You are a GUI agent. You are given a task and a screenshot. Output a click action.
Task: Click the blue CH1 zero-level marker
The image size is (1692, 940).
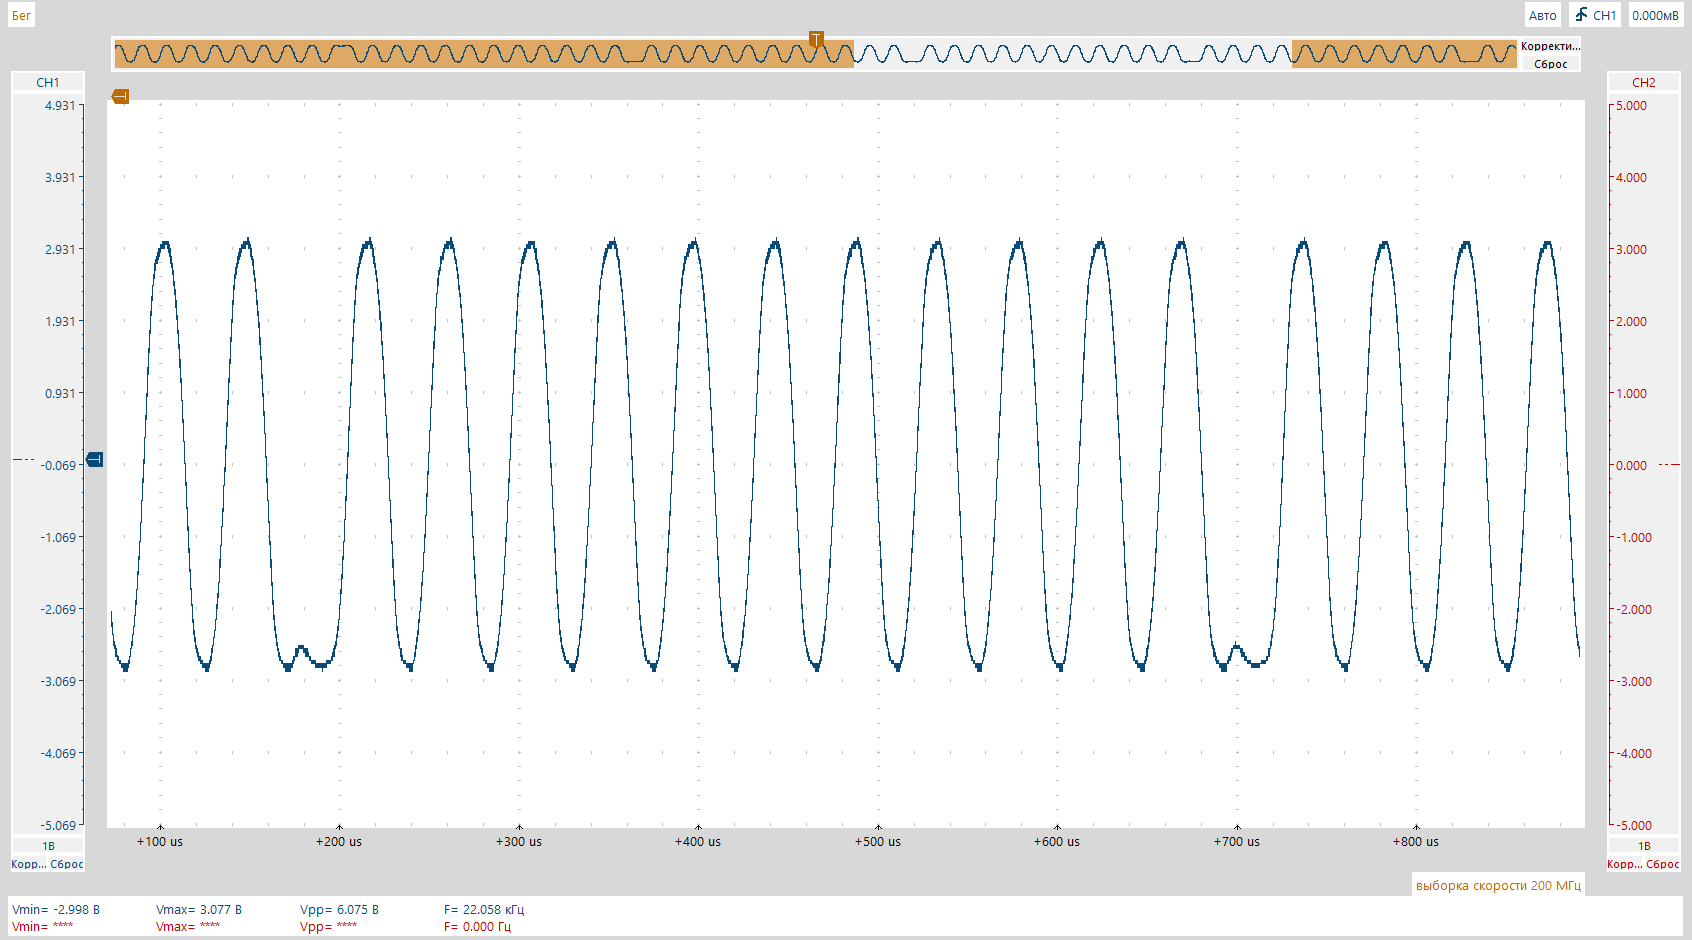94,459
